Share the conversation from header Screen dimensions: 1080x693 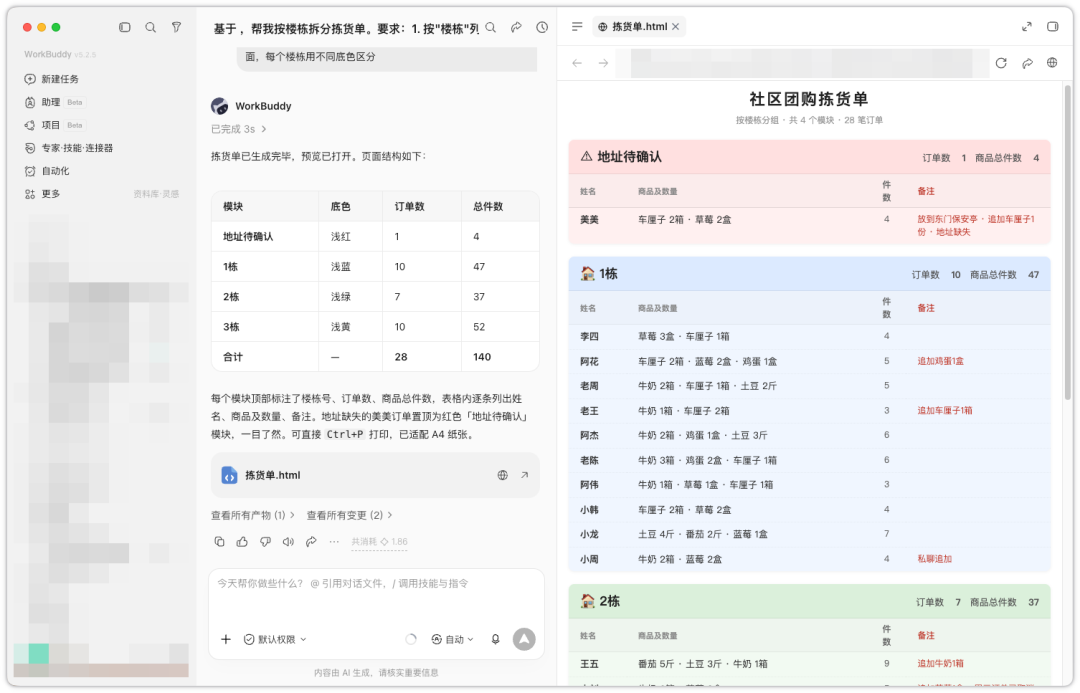(x=516, y=28)
